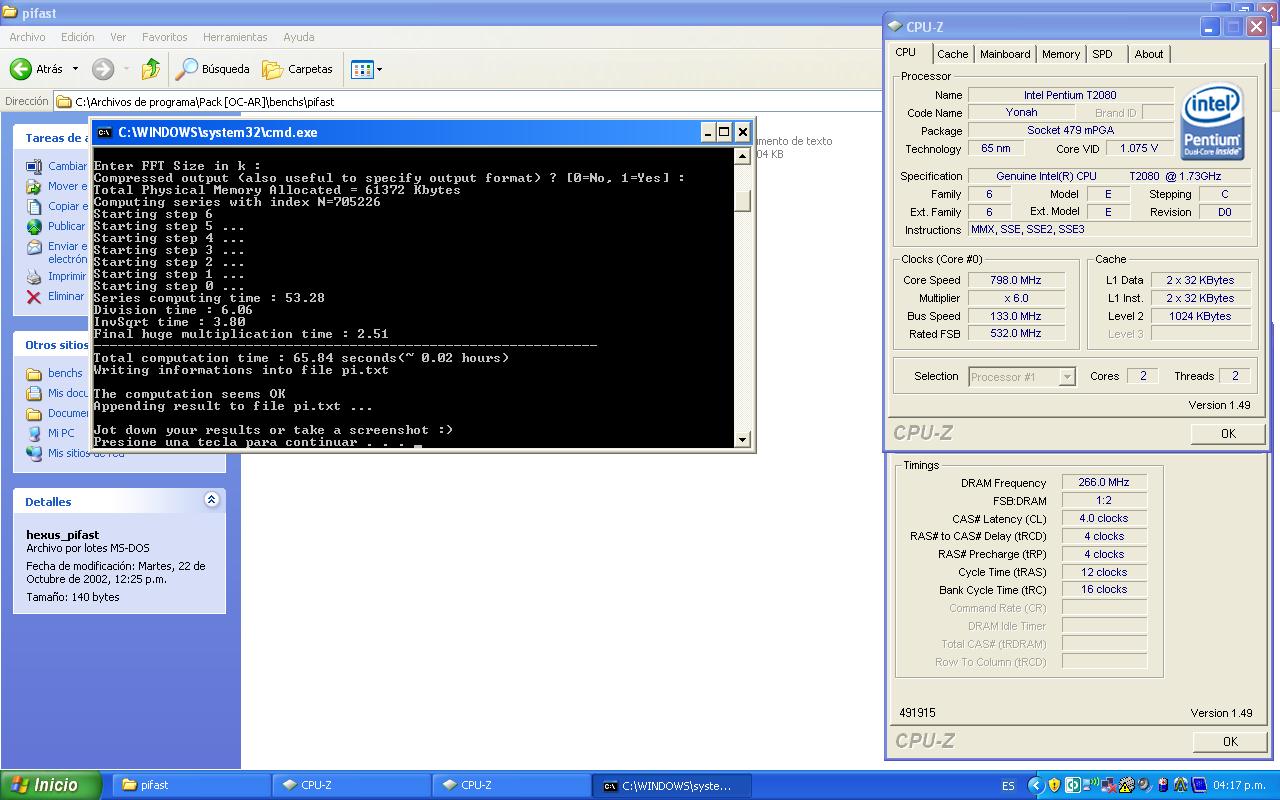Expand hidden tray icons arrow
This screenshot has width=1280, height=800.
pyautogui.click(x=1036, y=785)
